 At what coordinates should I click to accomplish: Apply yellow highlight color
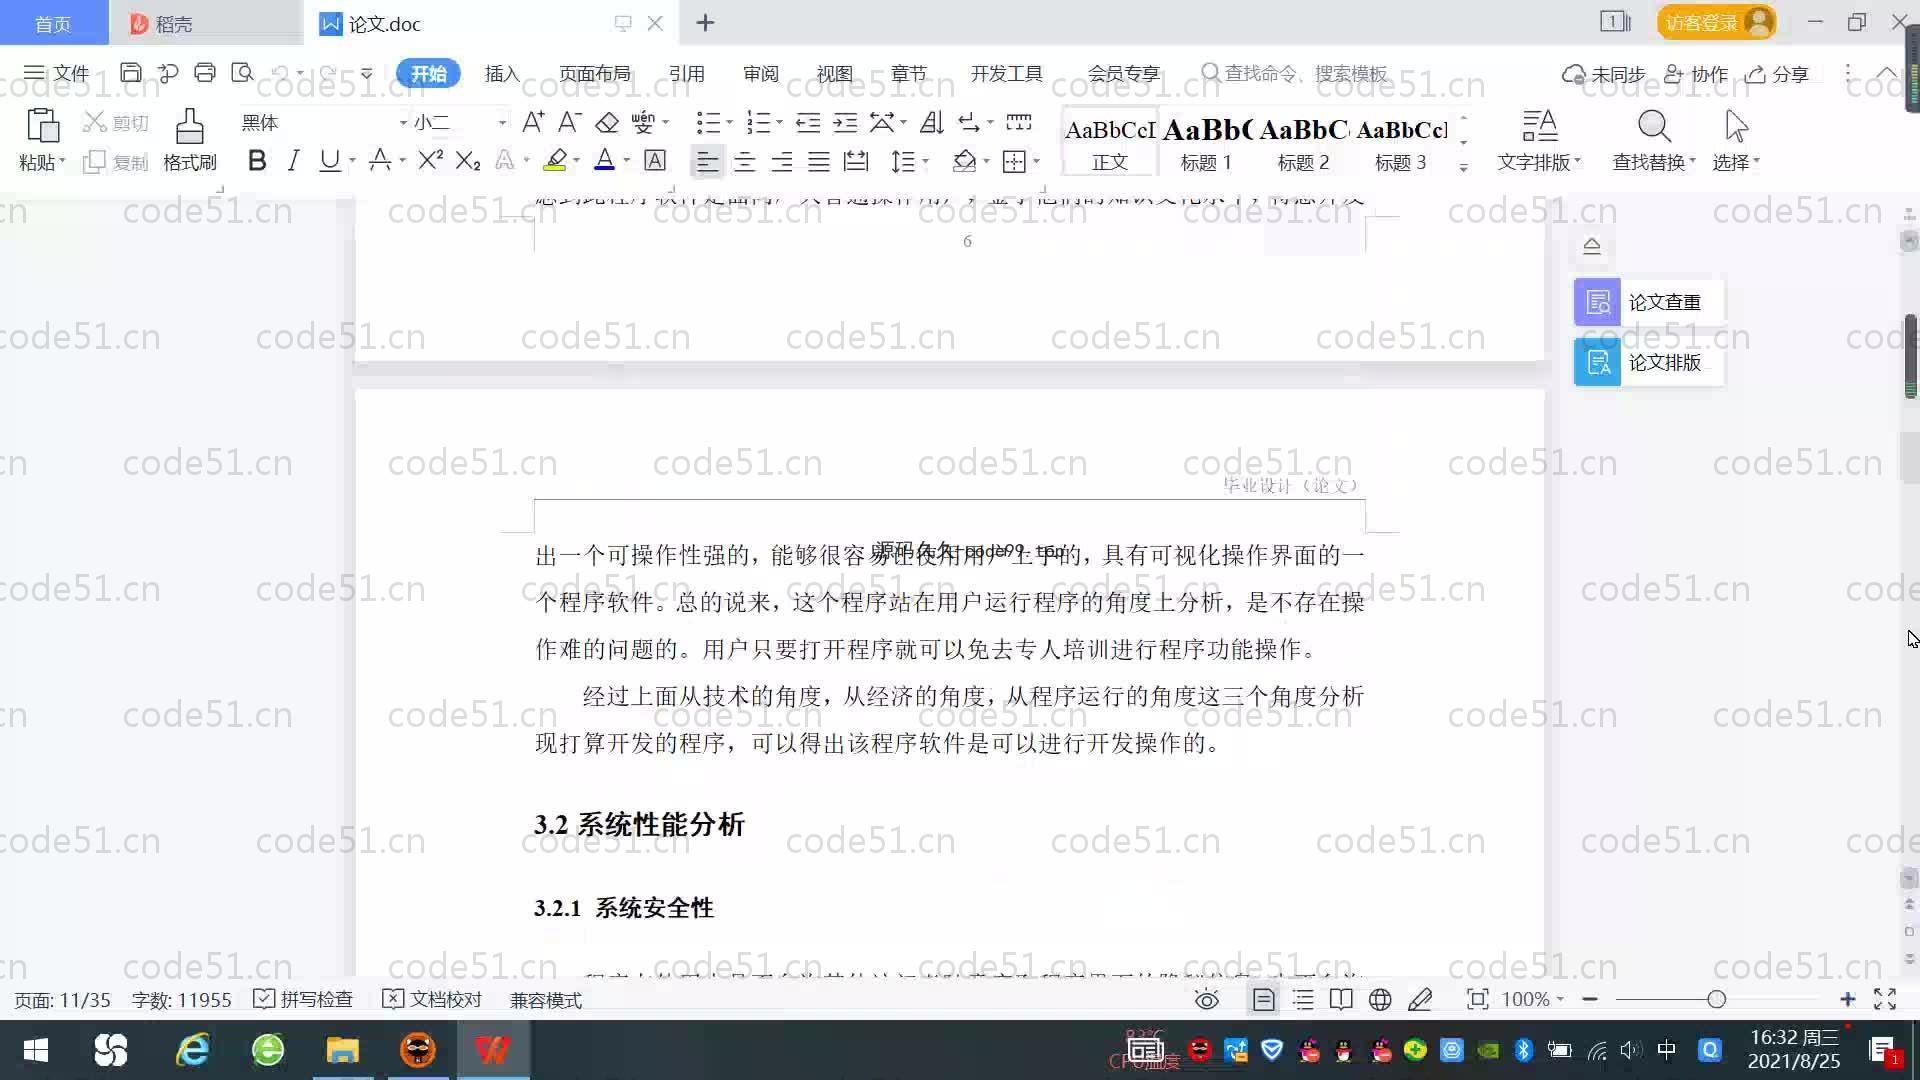tap(555, 161)
